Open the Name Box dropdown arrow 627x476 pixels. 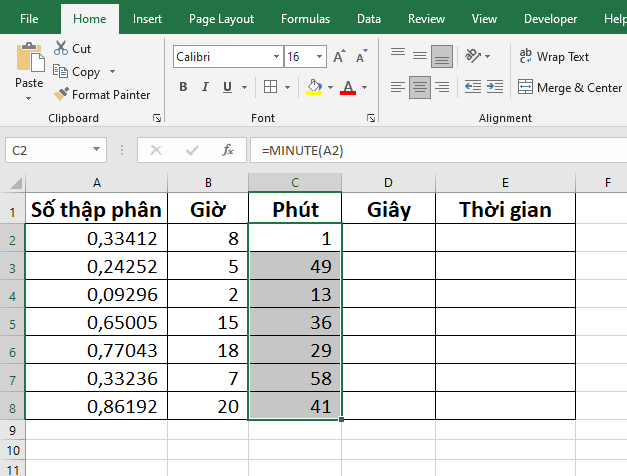click(x=97, y=150)
